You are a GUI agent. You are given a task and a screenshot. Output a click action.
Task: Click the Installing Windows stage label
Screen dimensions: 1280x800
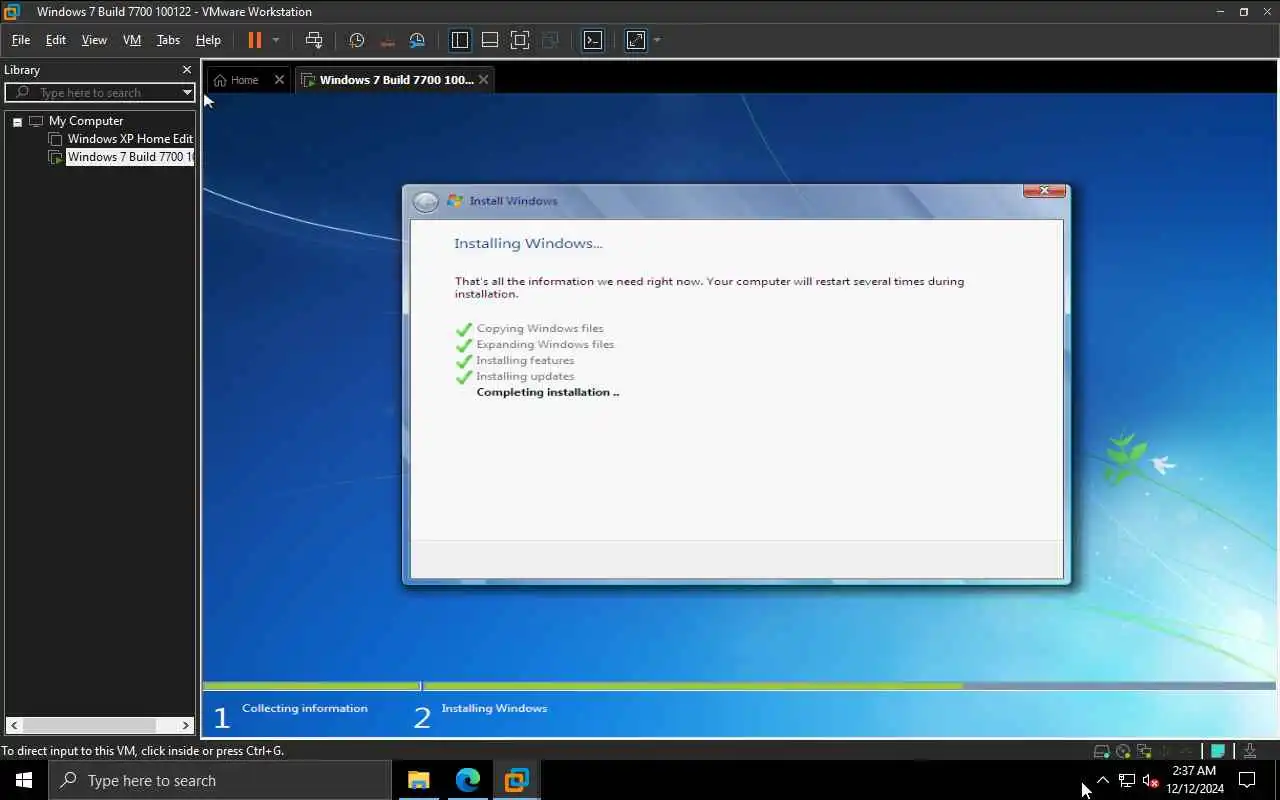click(494, 708)
